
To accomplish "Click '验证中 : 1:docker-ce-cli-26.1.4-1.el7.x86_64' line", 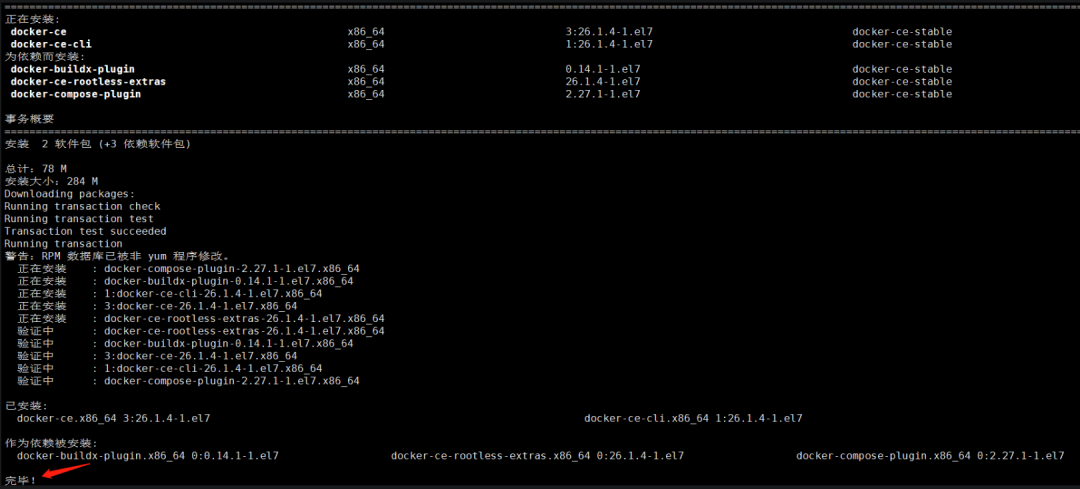I will tap(169, 368).
